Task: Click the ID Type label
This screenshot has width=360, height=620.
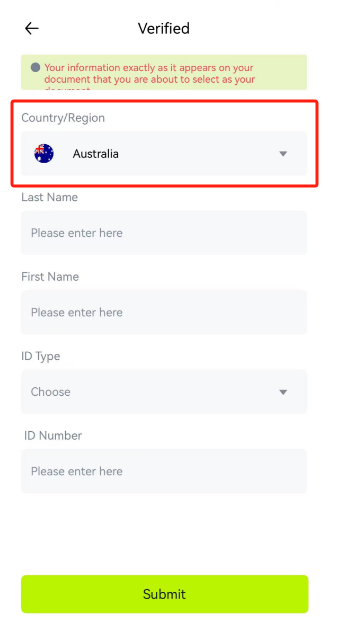Action: (x=41, y=356)
